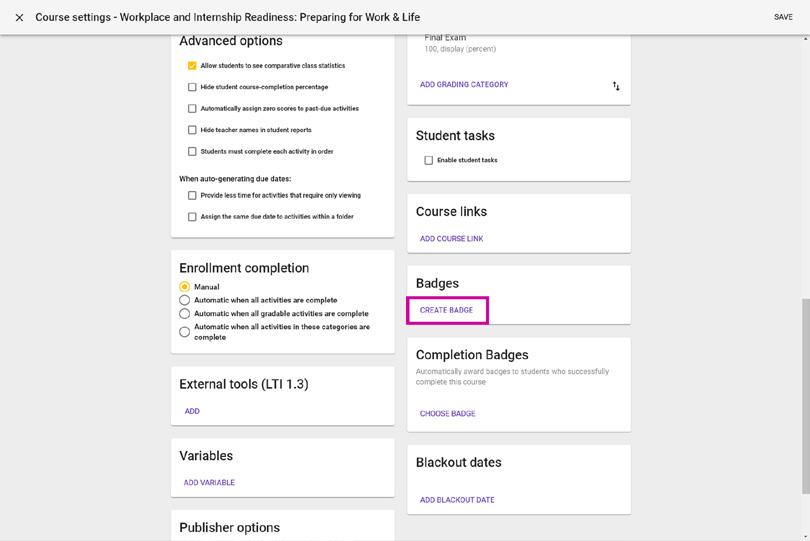
Task: Click CHOOSE BADGE under Completion Badges
Action: point(447,413)
